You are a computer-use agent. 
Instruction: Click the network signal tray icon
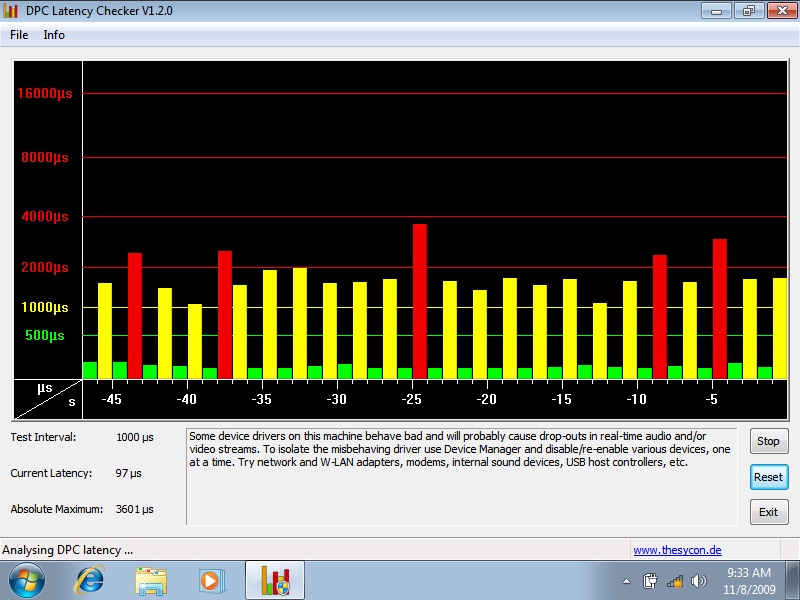[675, 581]
